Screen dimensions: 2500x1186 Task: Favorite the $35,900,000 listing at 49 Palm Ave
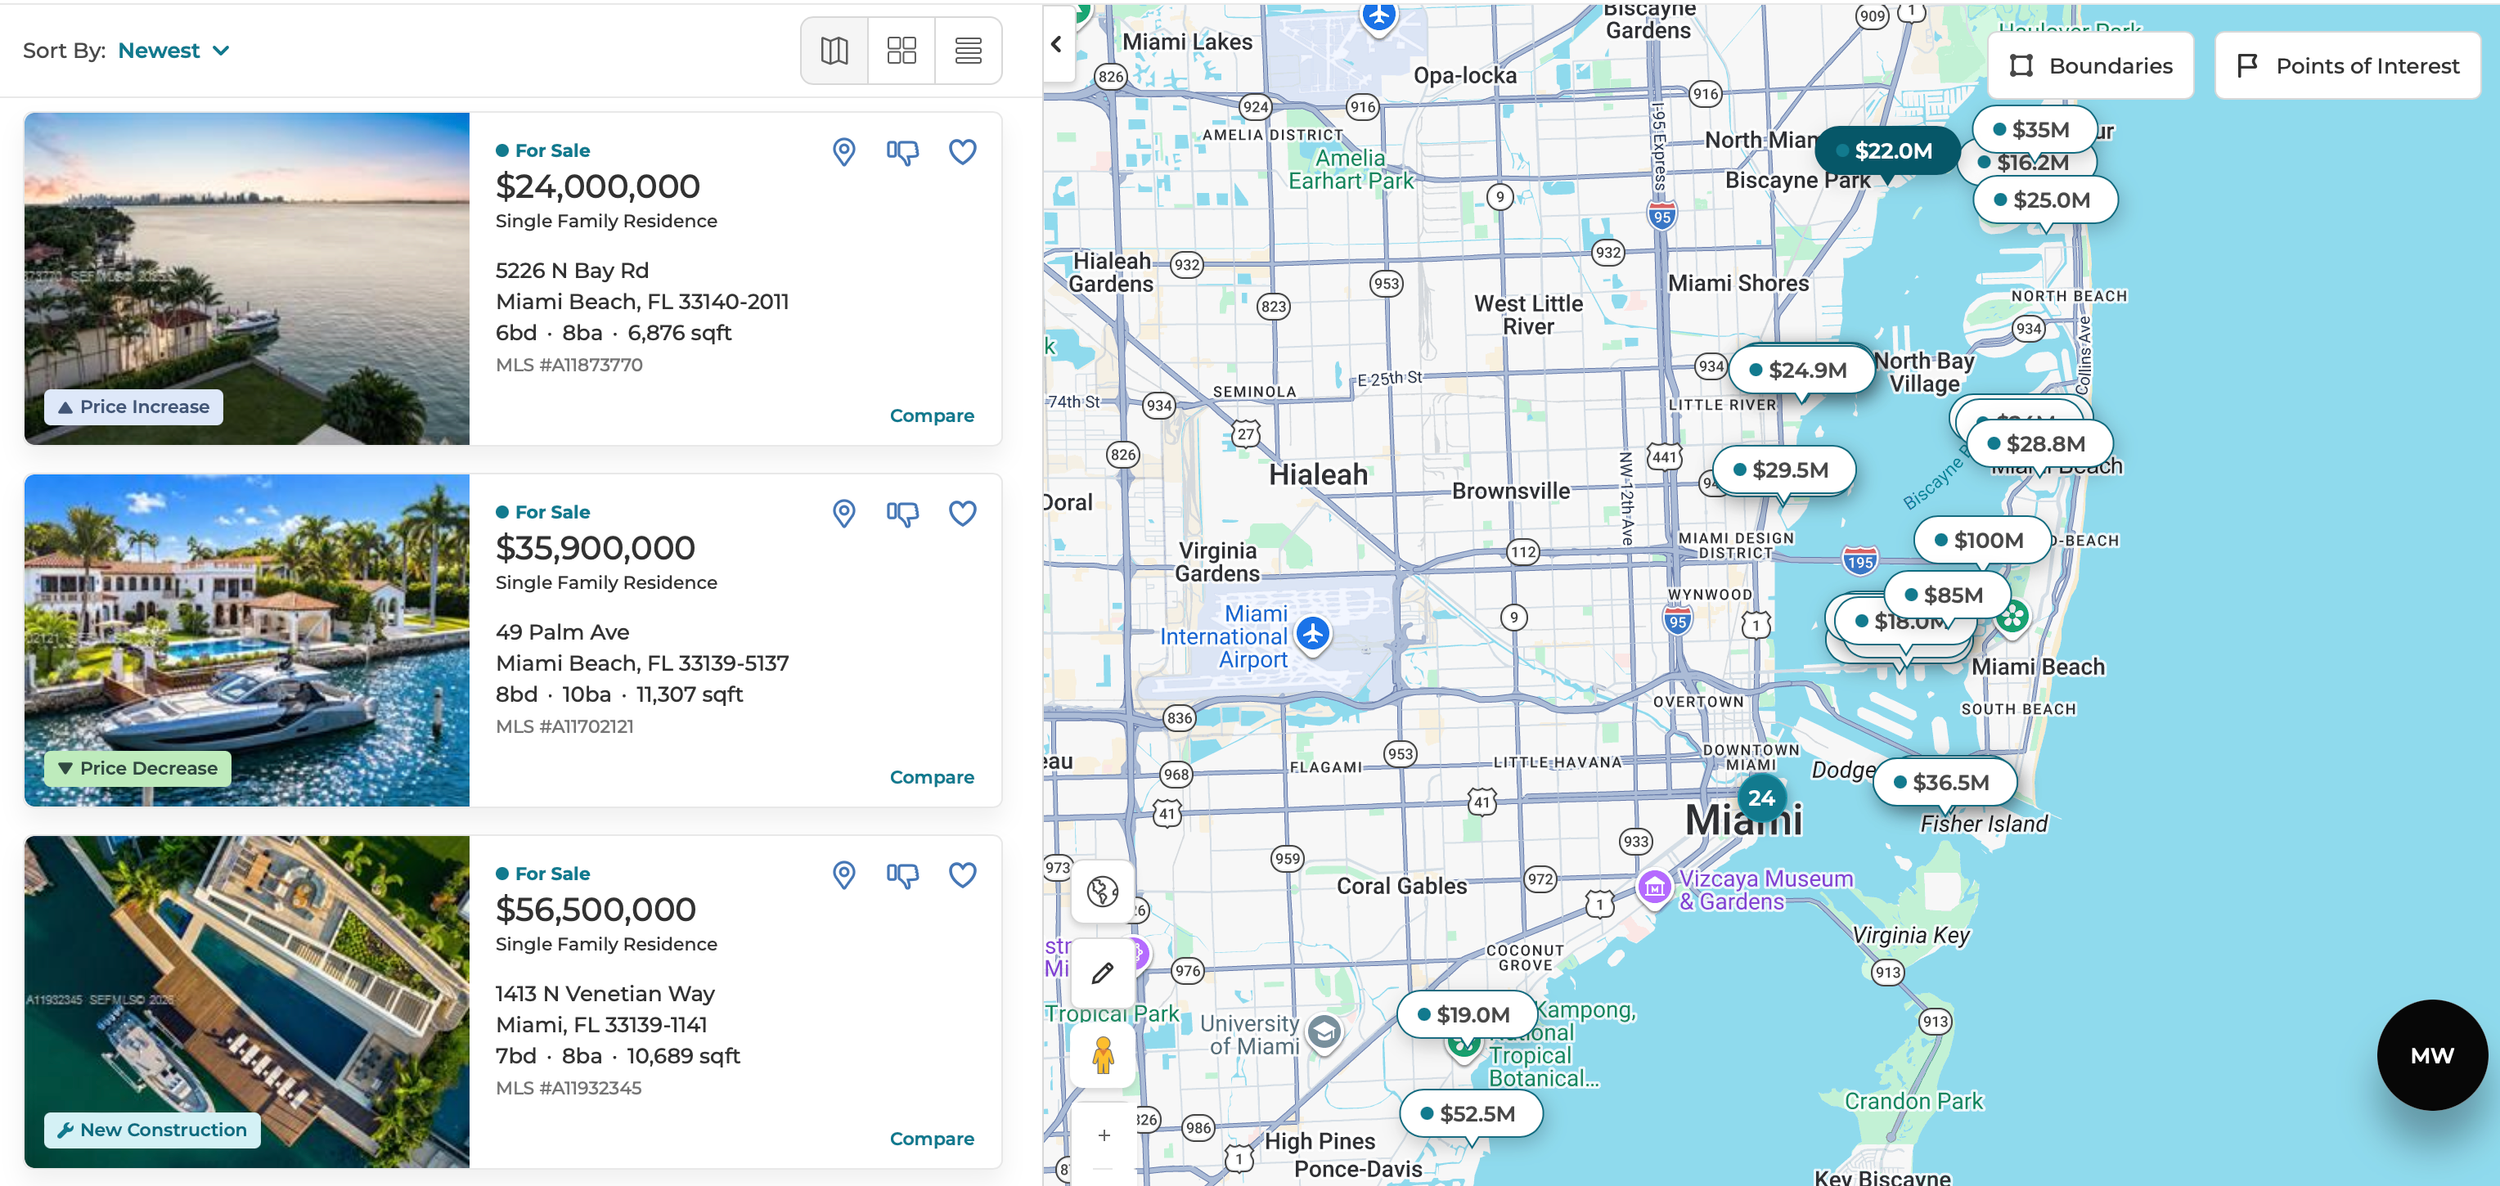(961, 513)
